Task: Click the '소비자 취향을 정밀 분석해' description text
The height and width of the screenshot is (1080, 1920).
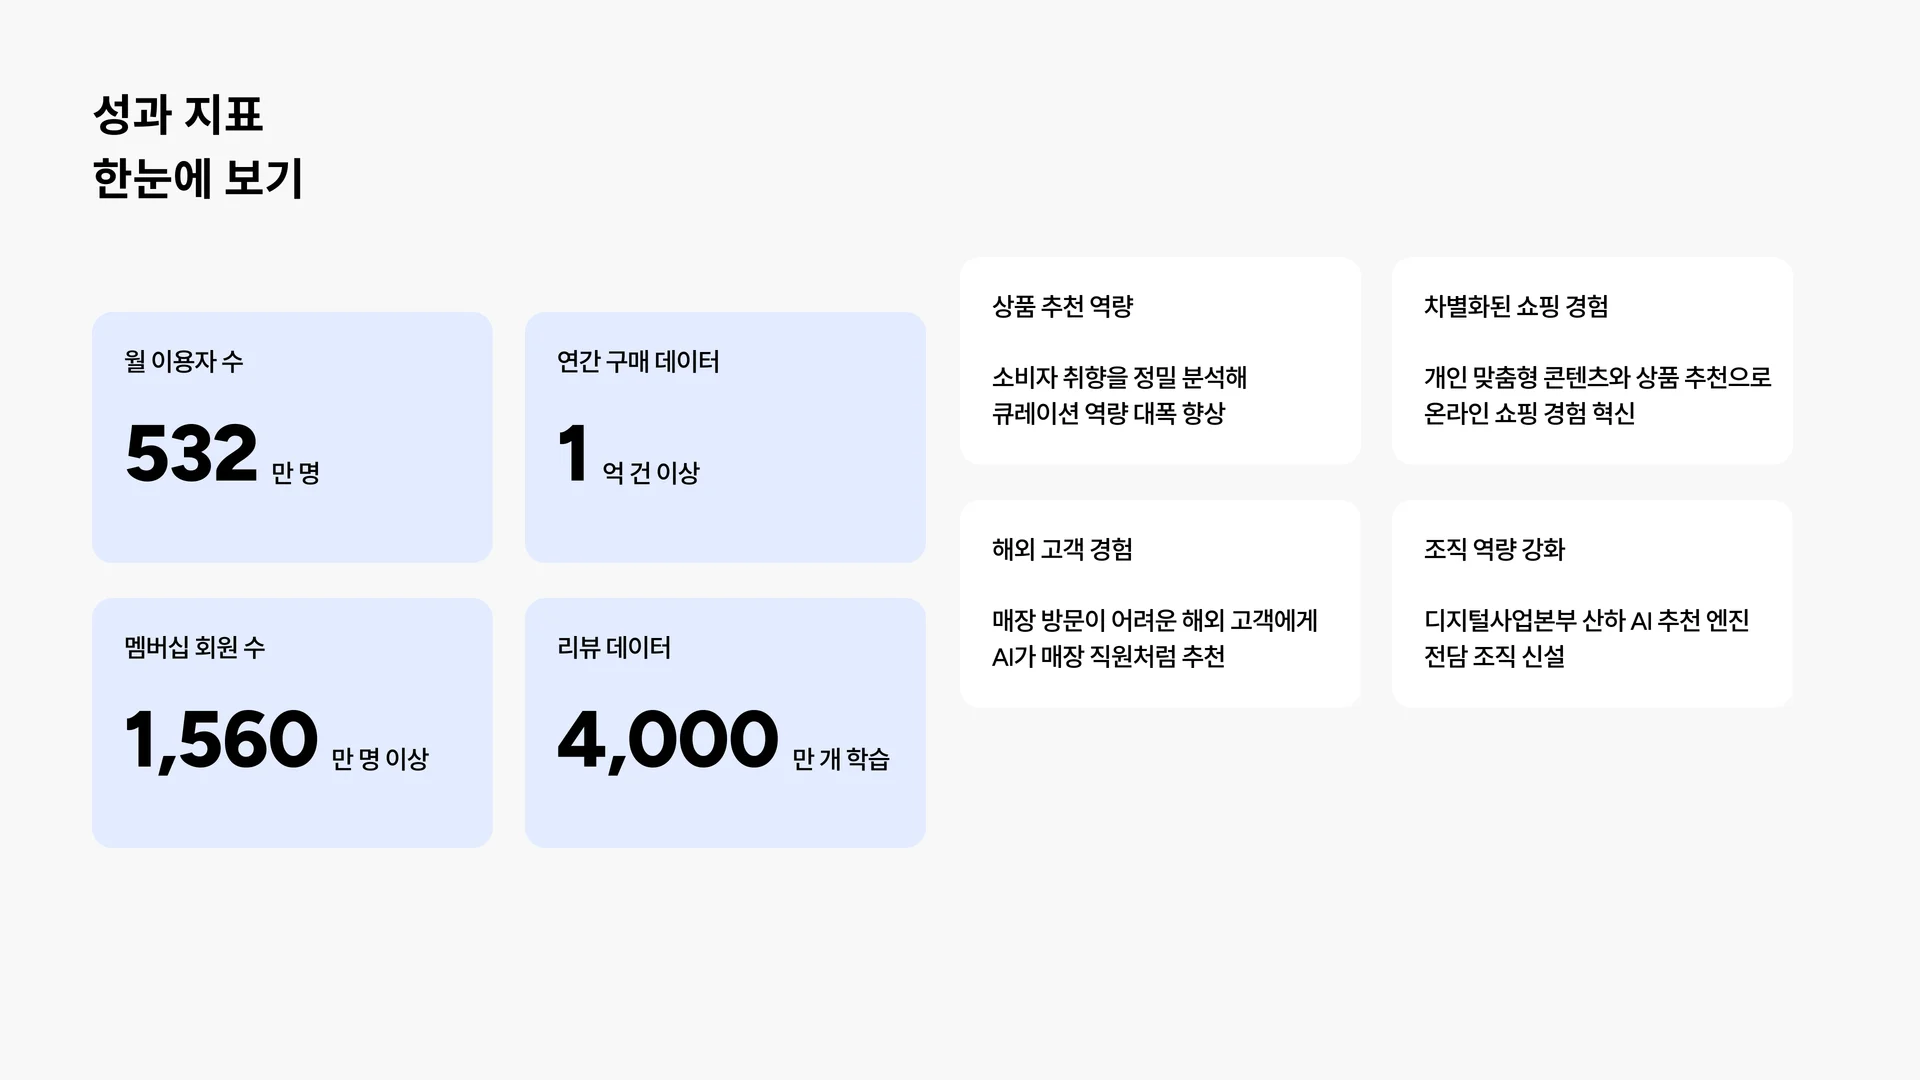Action: click(1119, 377)
